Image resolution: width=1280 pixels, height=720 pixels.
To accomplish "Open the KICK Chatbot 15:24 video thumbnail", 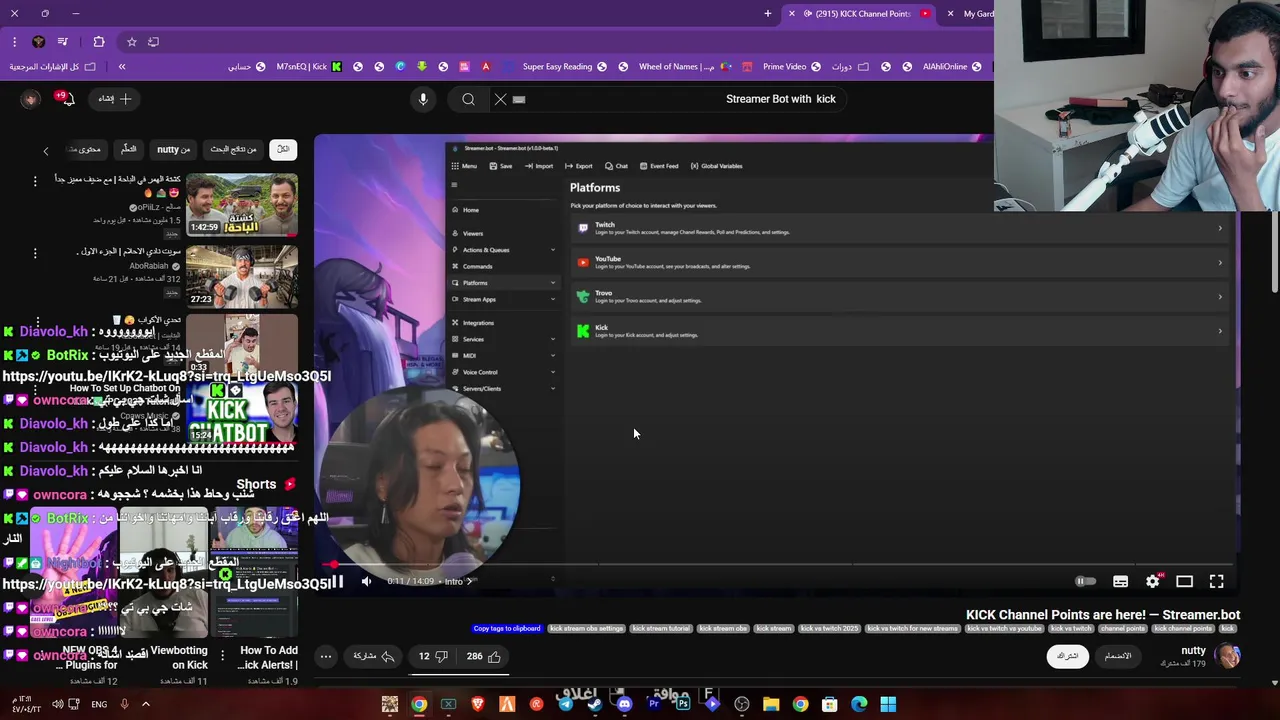I will pos(241,412).
